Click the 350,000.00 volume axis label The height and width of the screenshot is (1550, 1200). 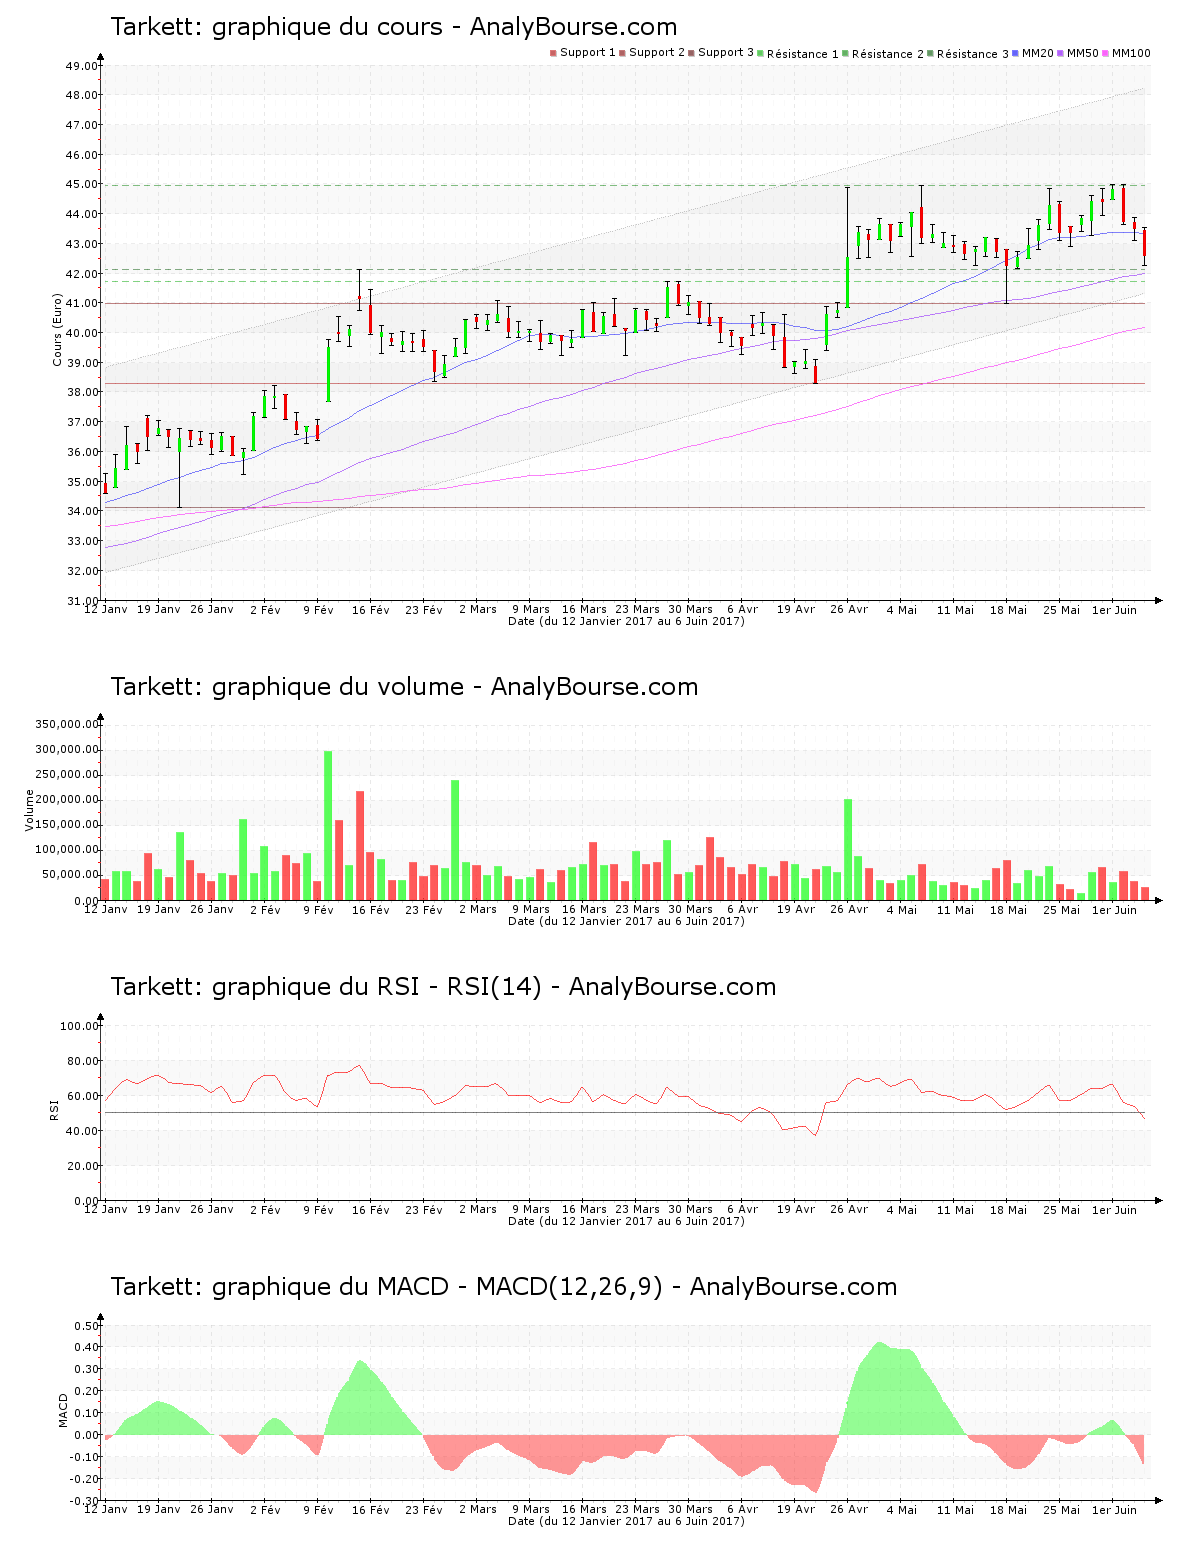[67, 725]
